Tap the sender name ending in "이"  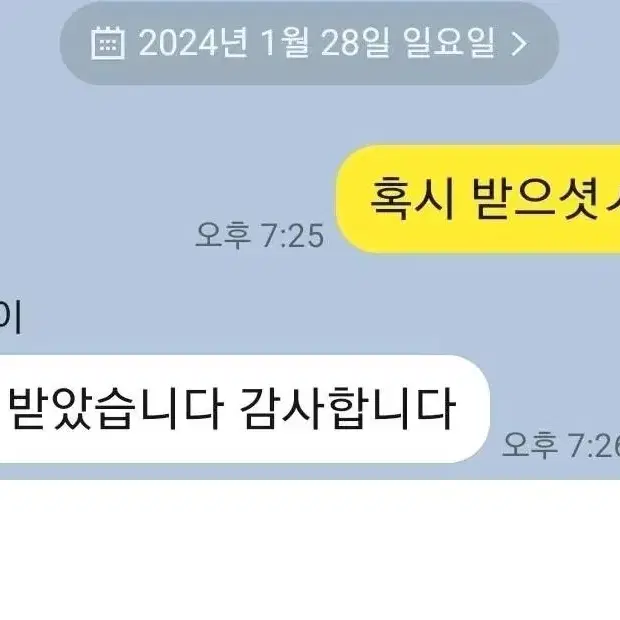(x=10, y=318)
